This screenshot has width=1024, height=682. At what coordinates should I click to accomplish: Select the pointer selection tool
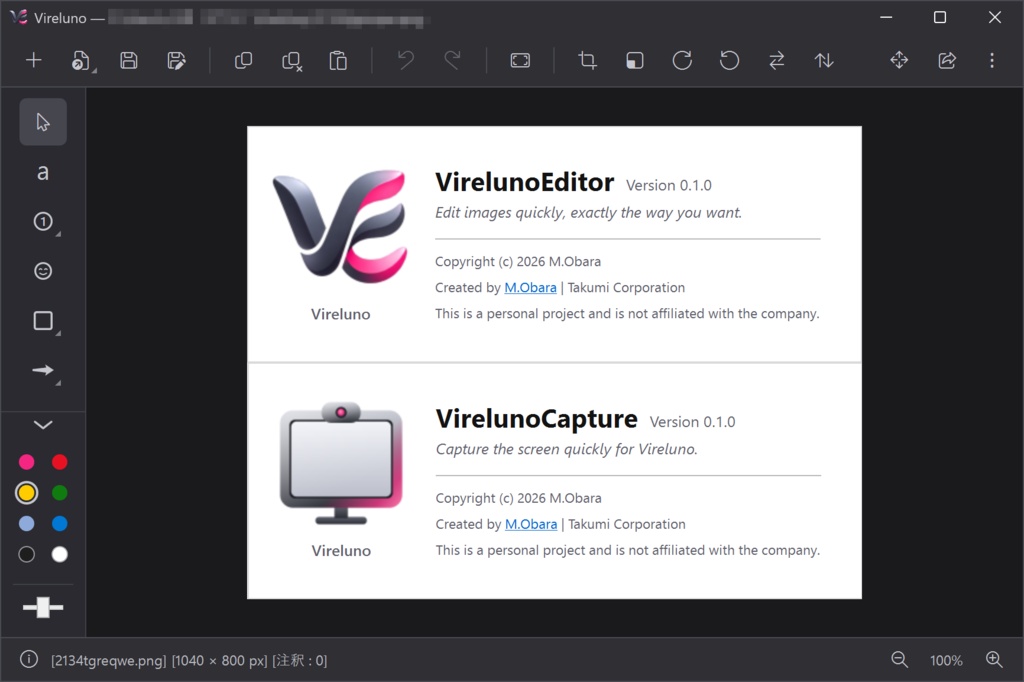coord(43,122)
